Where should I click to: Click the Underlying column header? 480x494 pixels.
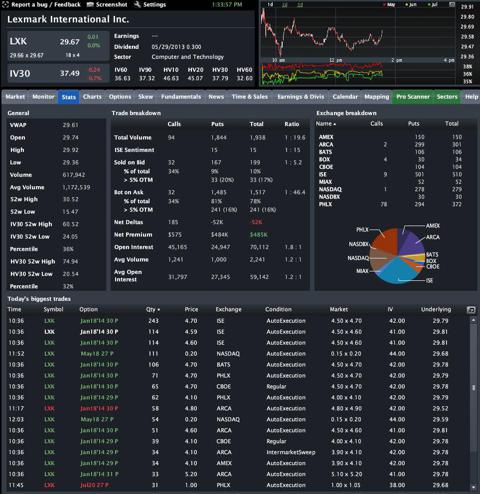click(x=436, y=309)
